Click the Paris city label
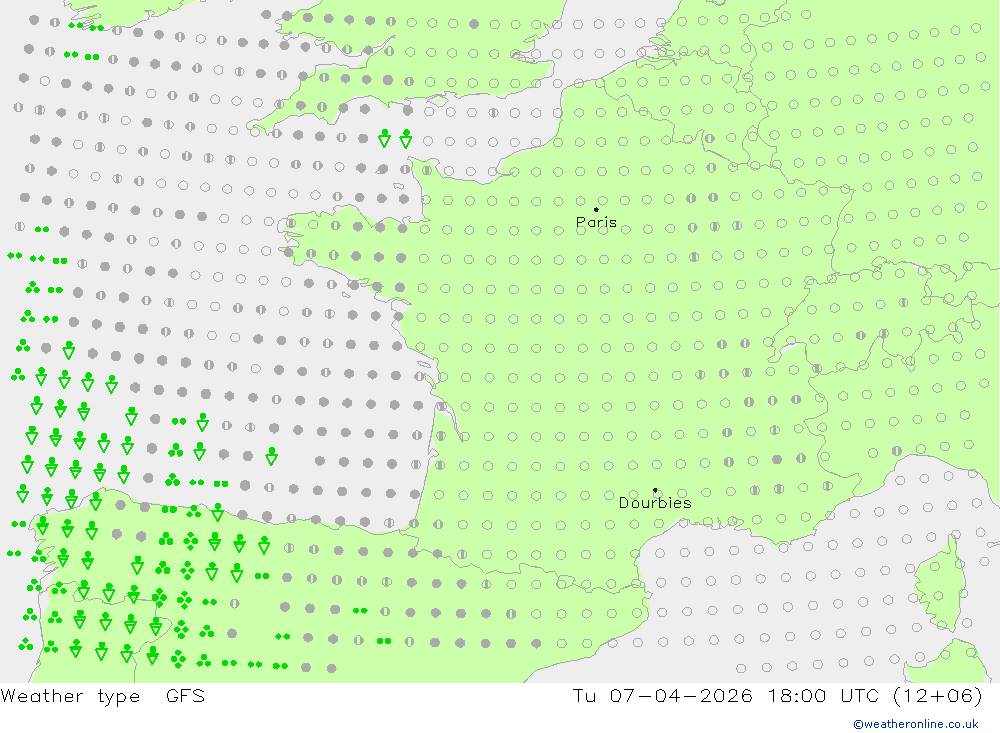 coord(596,222)
